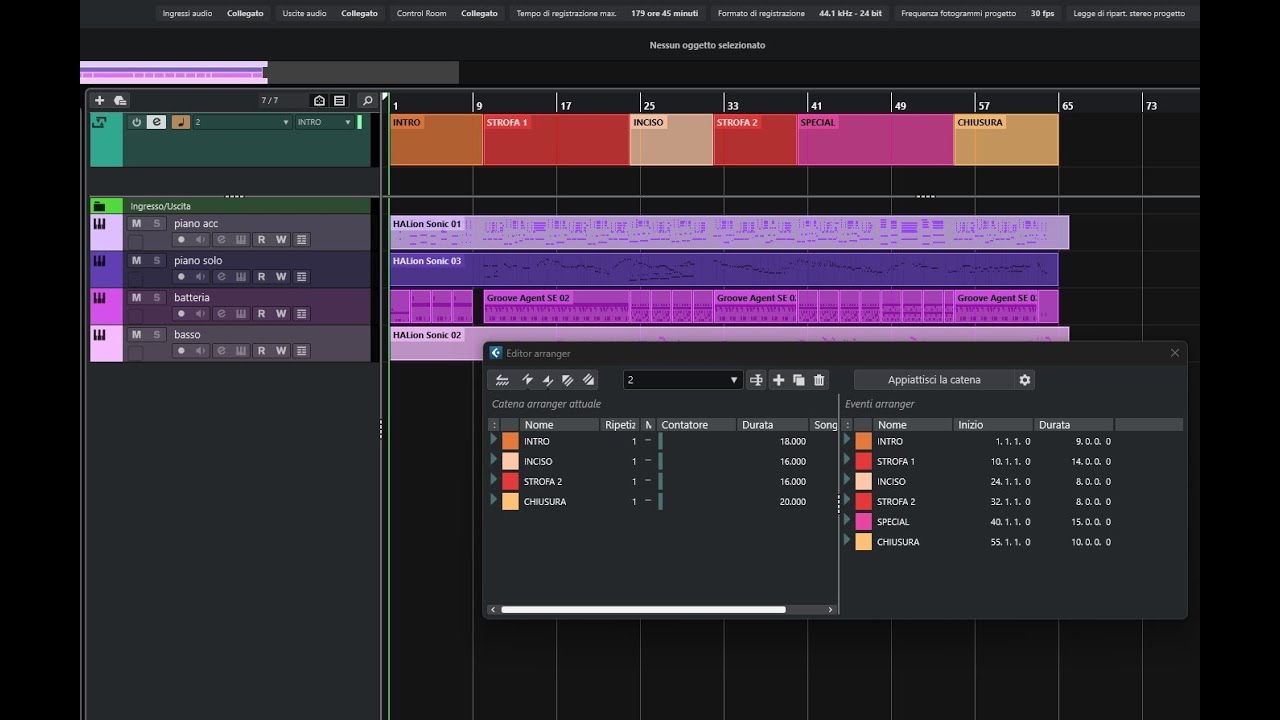Sort chain list by Nome column header
Image resolution: width=1280 pixels, height=720 pixels.
coord(559,425)
